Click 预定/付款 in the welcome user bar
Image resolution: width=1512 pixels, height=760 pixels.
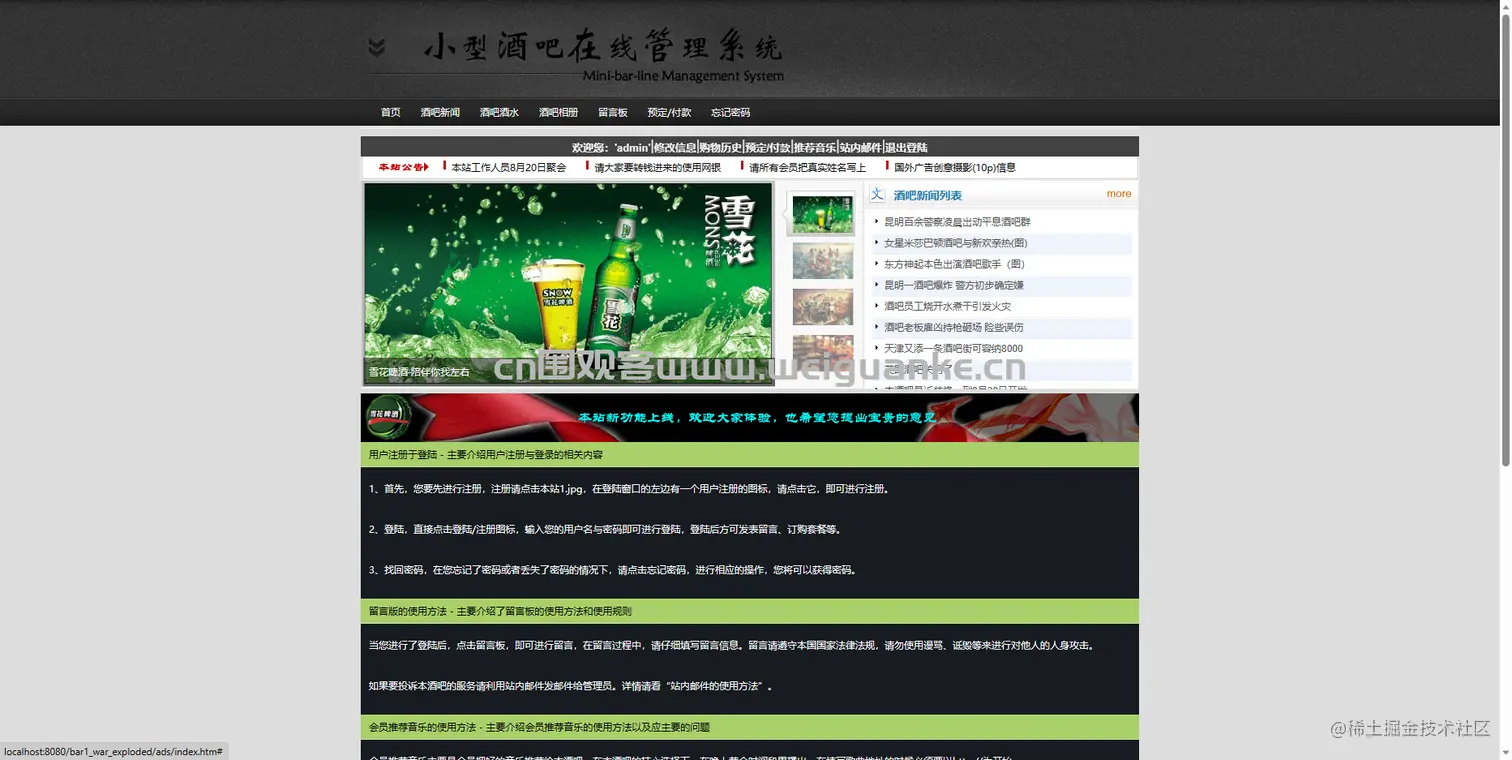pos(768,148)
